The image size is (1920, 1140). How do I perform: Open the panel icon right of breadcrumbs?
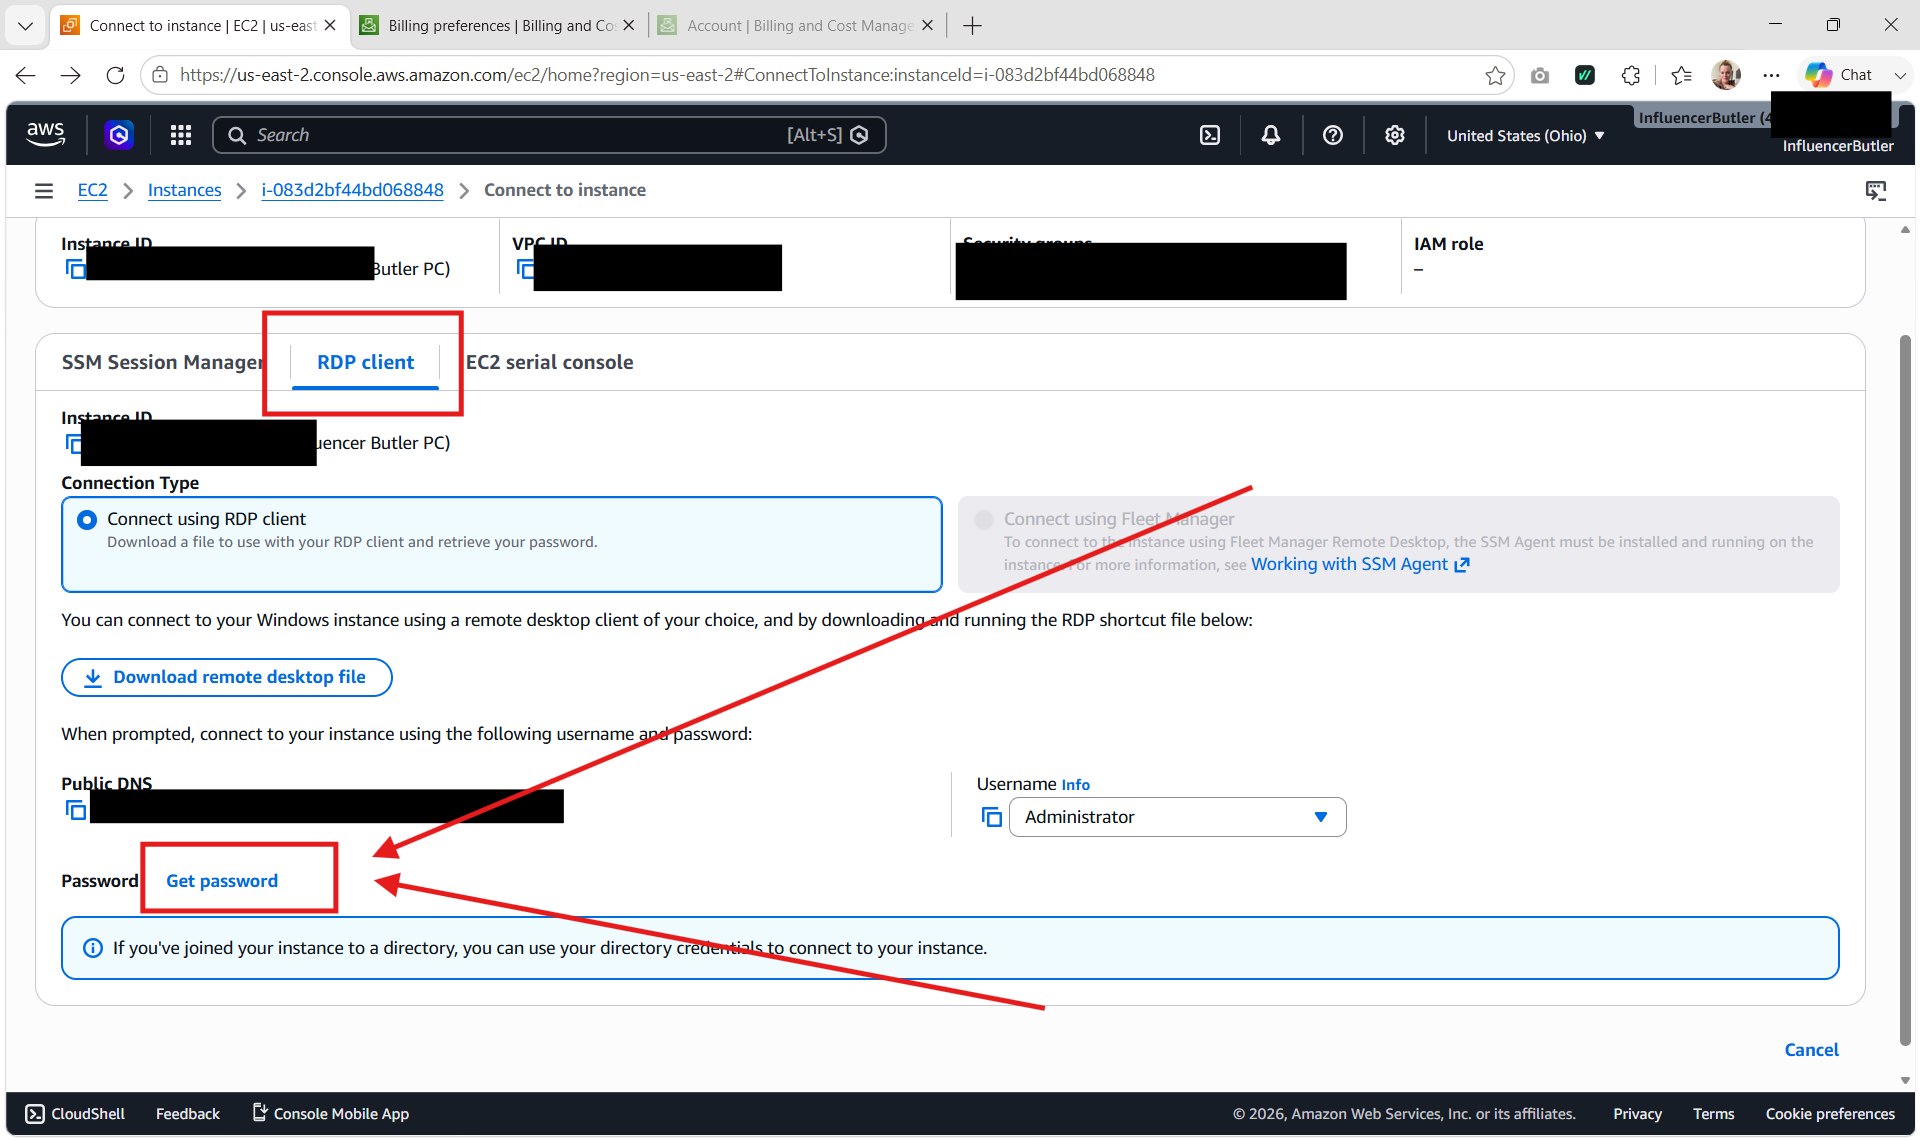tap(1876, 190)
